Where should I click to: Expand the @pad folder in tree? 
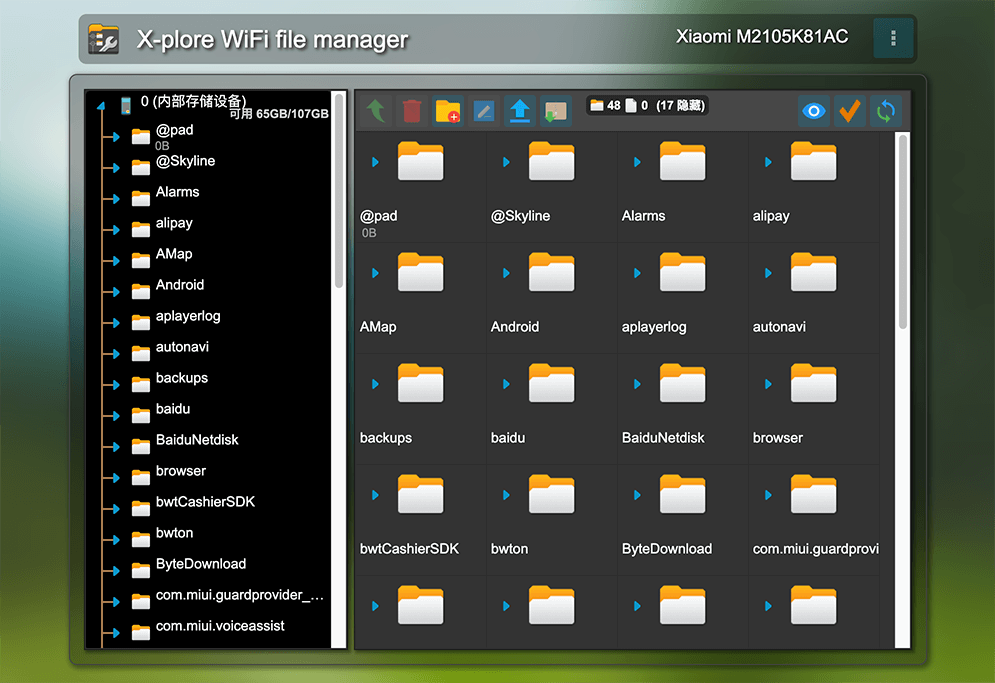click(115, 137)
